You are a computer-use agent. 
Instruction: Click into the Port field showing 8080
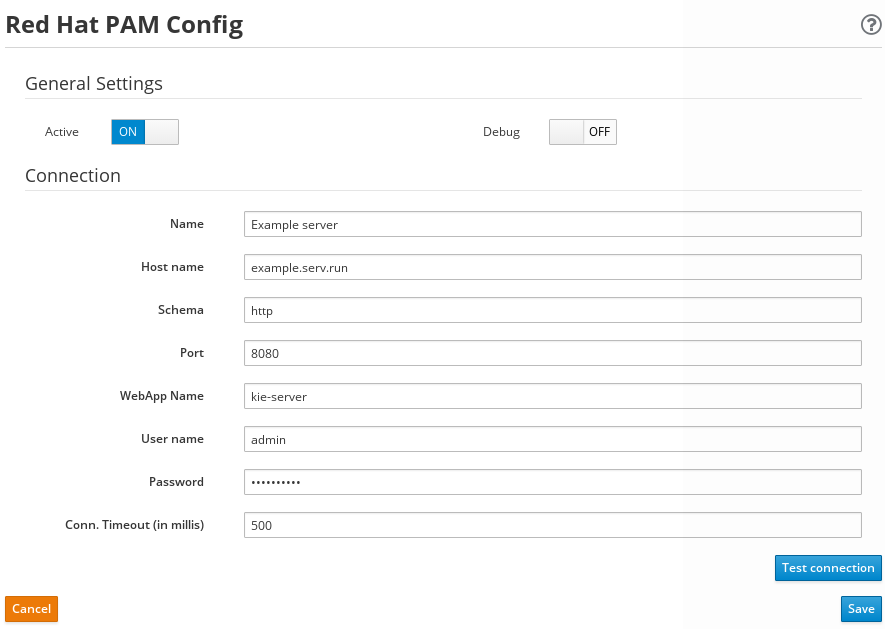[553, 353]
